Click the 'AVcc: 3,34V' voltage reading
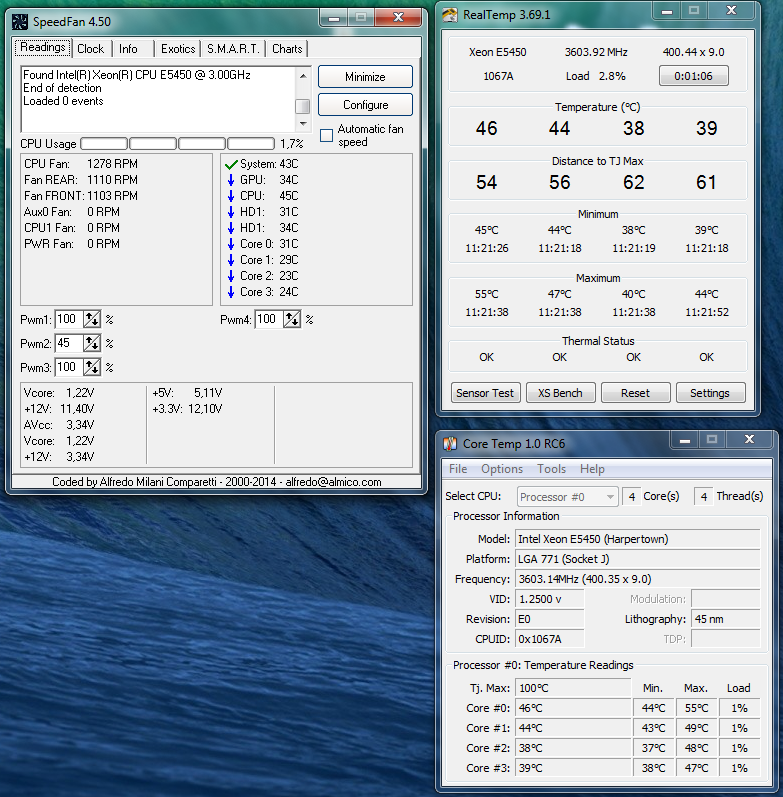 coord(59,425)
